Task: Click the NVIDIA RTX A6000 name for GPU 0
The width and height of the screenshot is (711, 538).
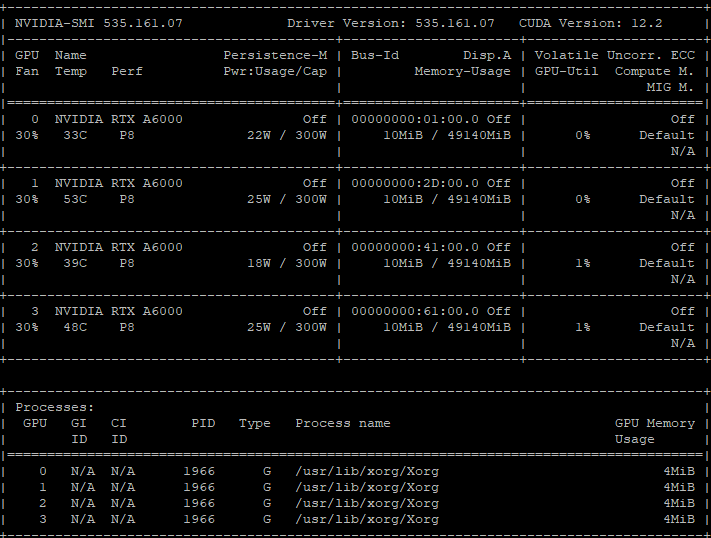Action: (118, 119)
